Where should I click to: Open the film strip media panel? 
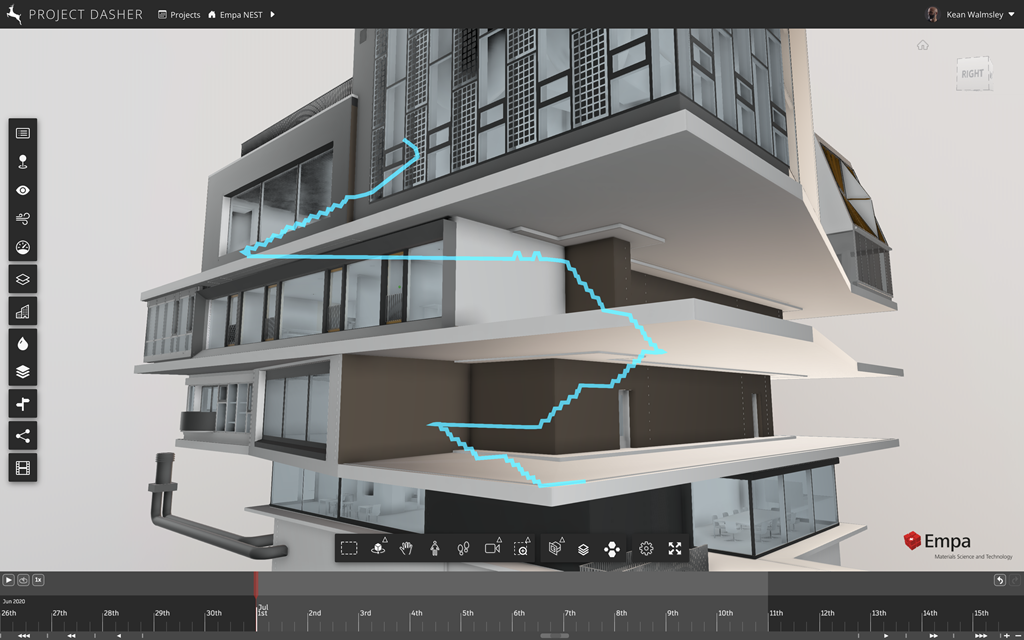pos(23,466)
